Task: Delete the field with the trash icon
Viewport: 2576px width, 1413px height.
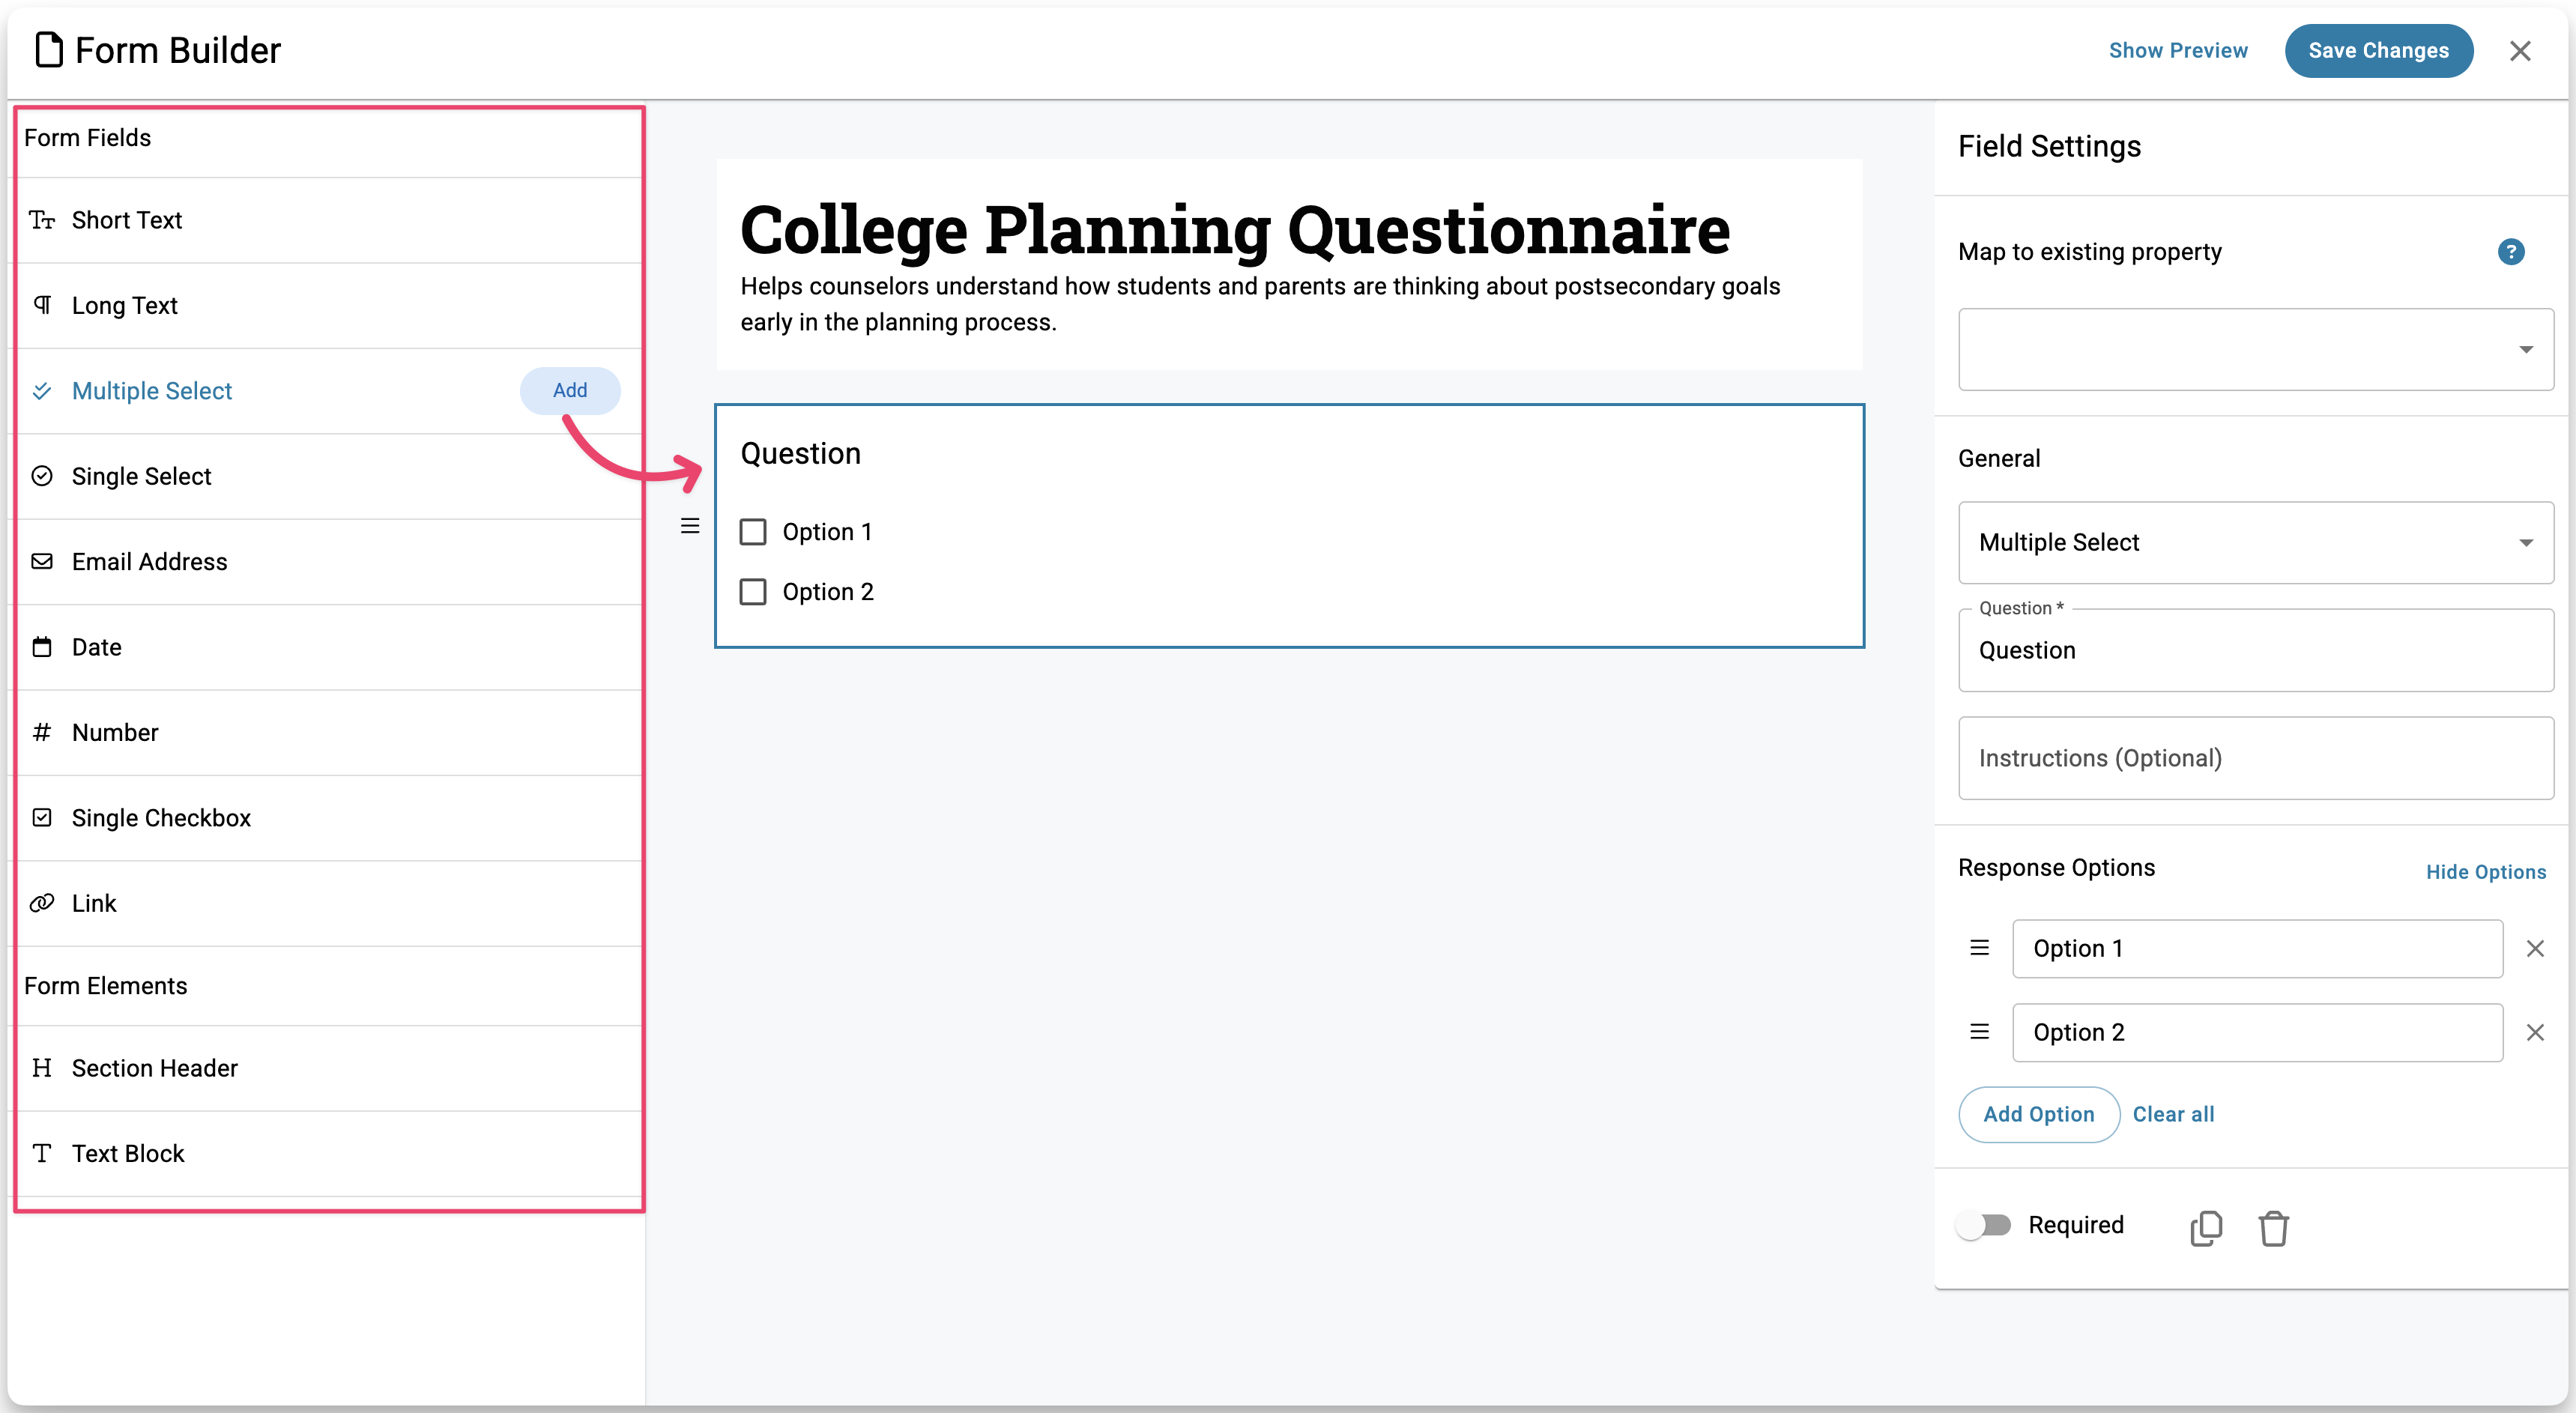Action: [2273, 1227]
